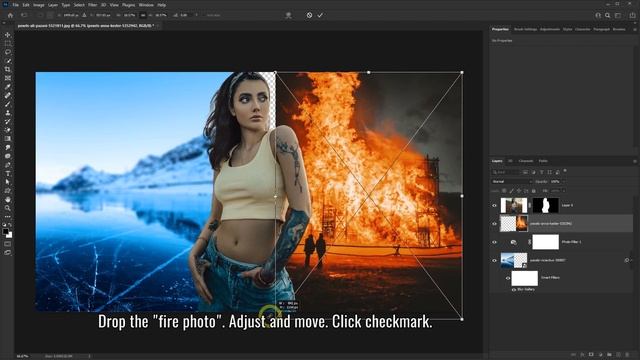The image size is (640, 360).
Task: Open the layer Fill dropdown arrow
Action: click(564, 191)
